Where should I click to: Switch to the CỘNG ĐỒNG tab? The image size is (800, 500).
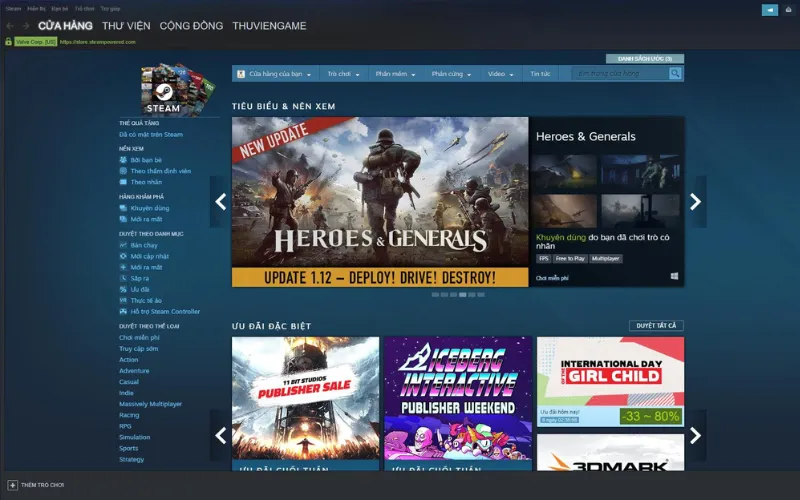(191, 26)
